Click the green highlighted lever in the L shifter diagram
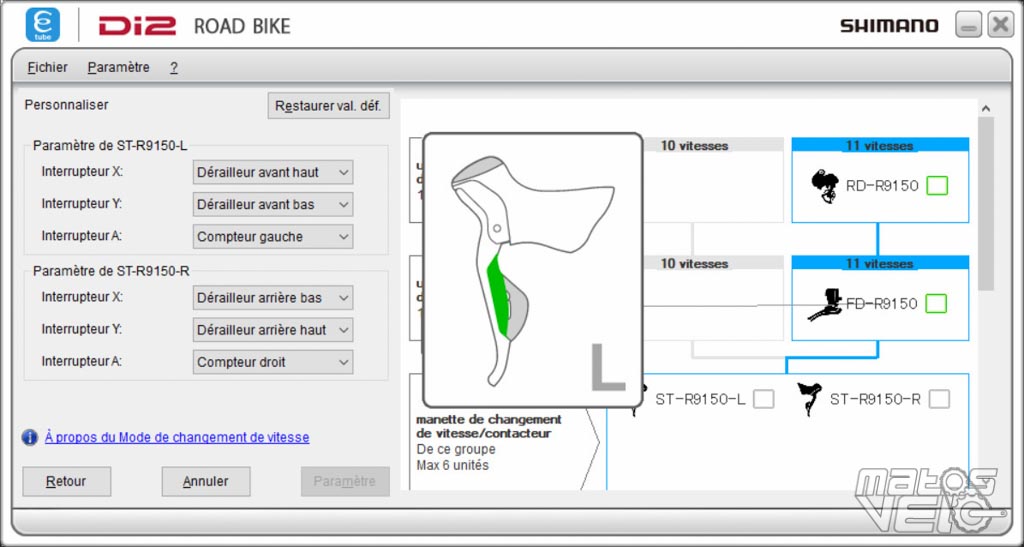 pyautogui.click(x=497, y=296)
